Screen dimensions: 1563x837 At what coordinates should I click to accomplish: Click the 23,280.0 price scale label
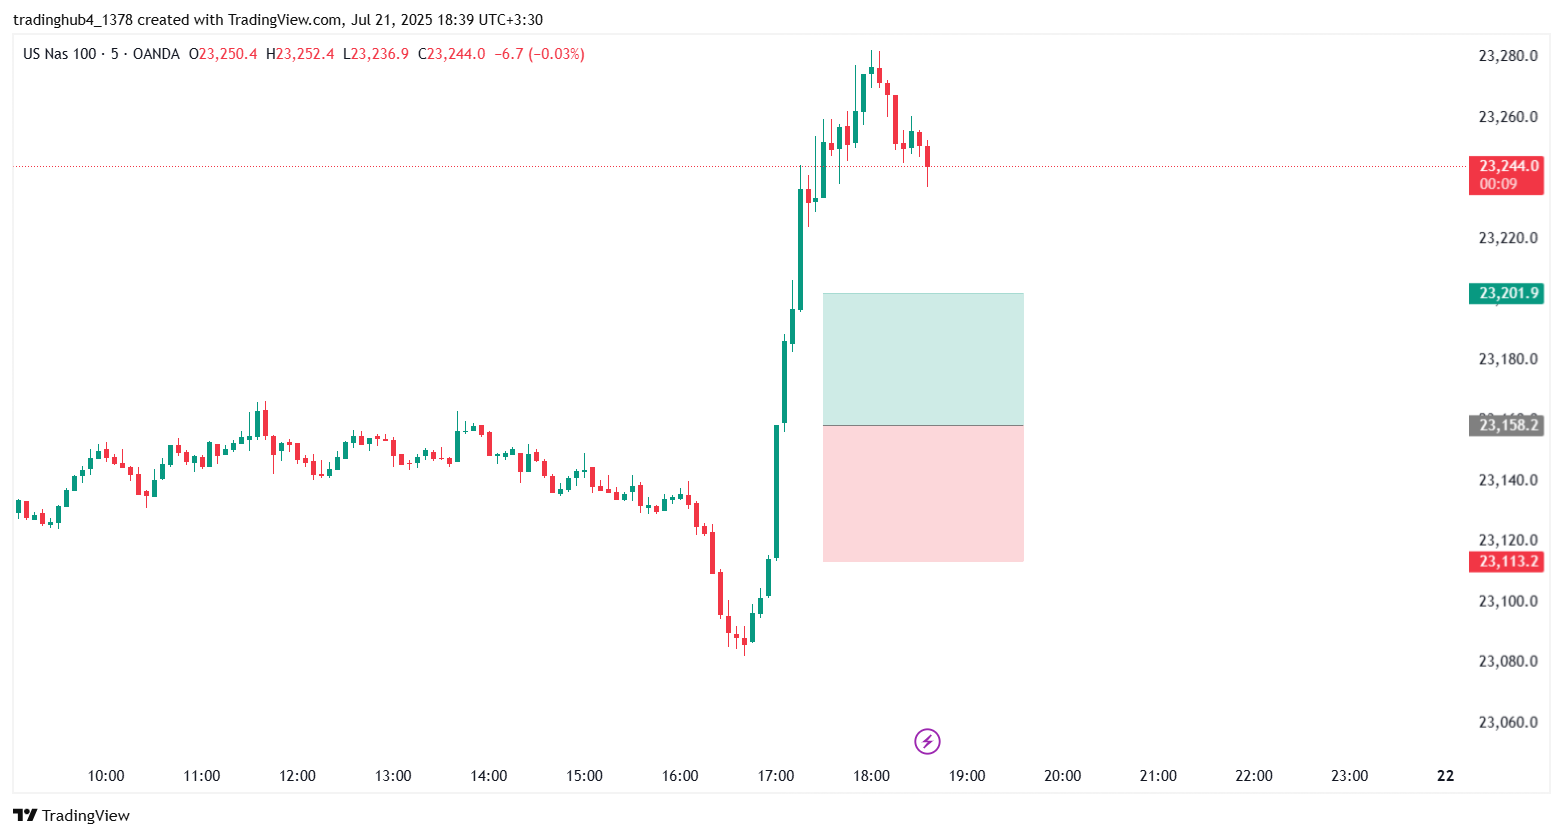pyautogui.click(x=1507, y=56)
